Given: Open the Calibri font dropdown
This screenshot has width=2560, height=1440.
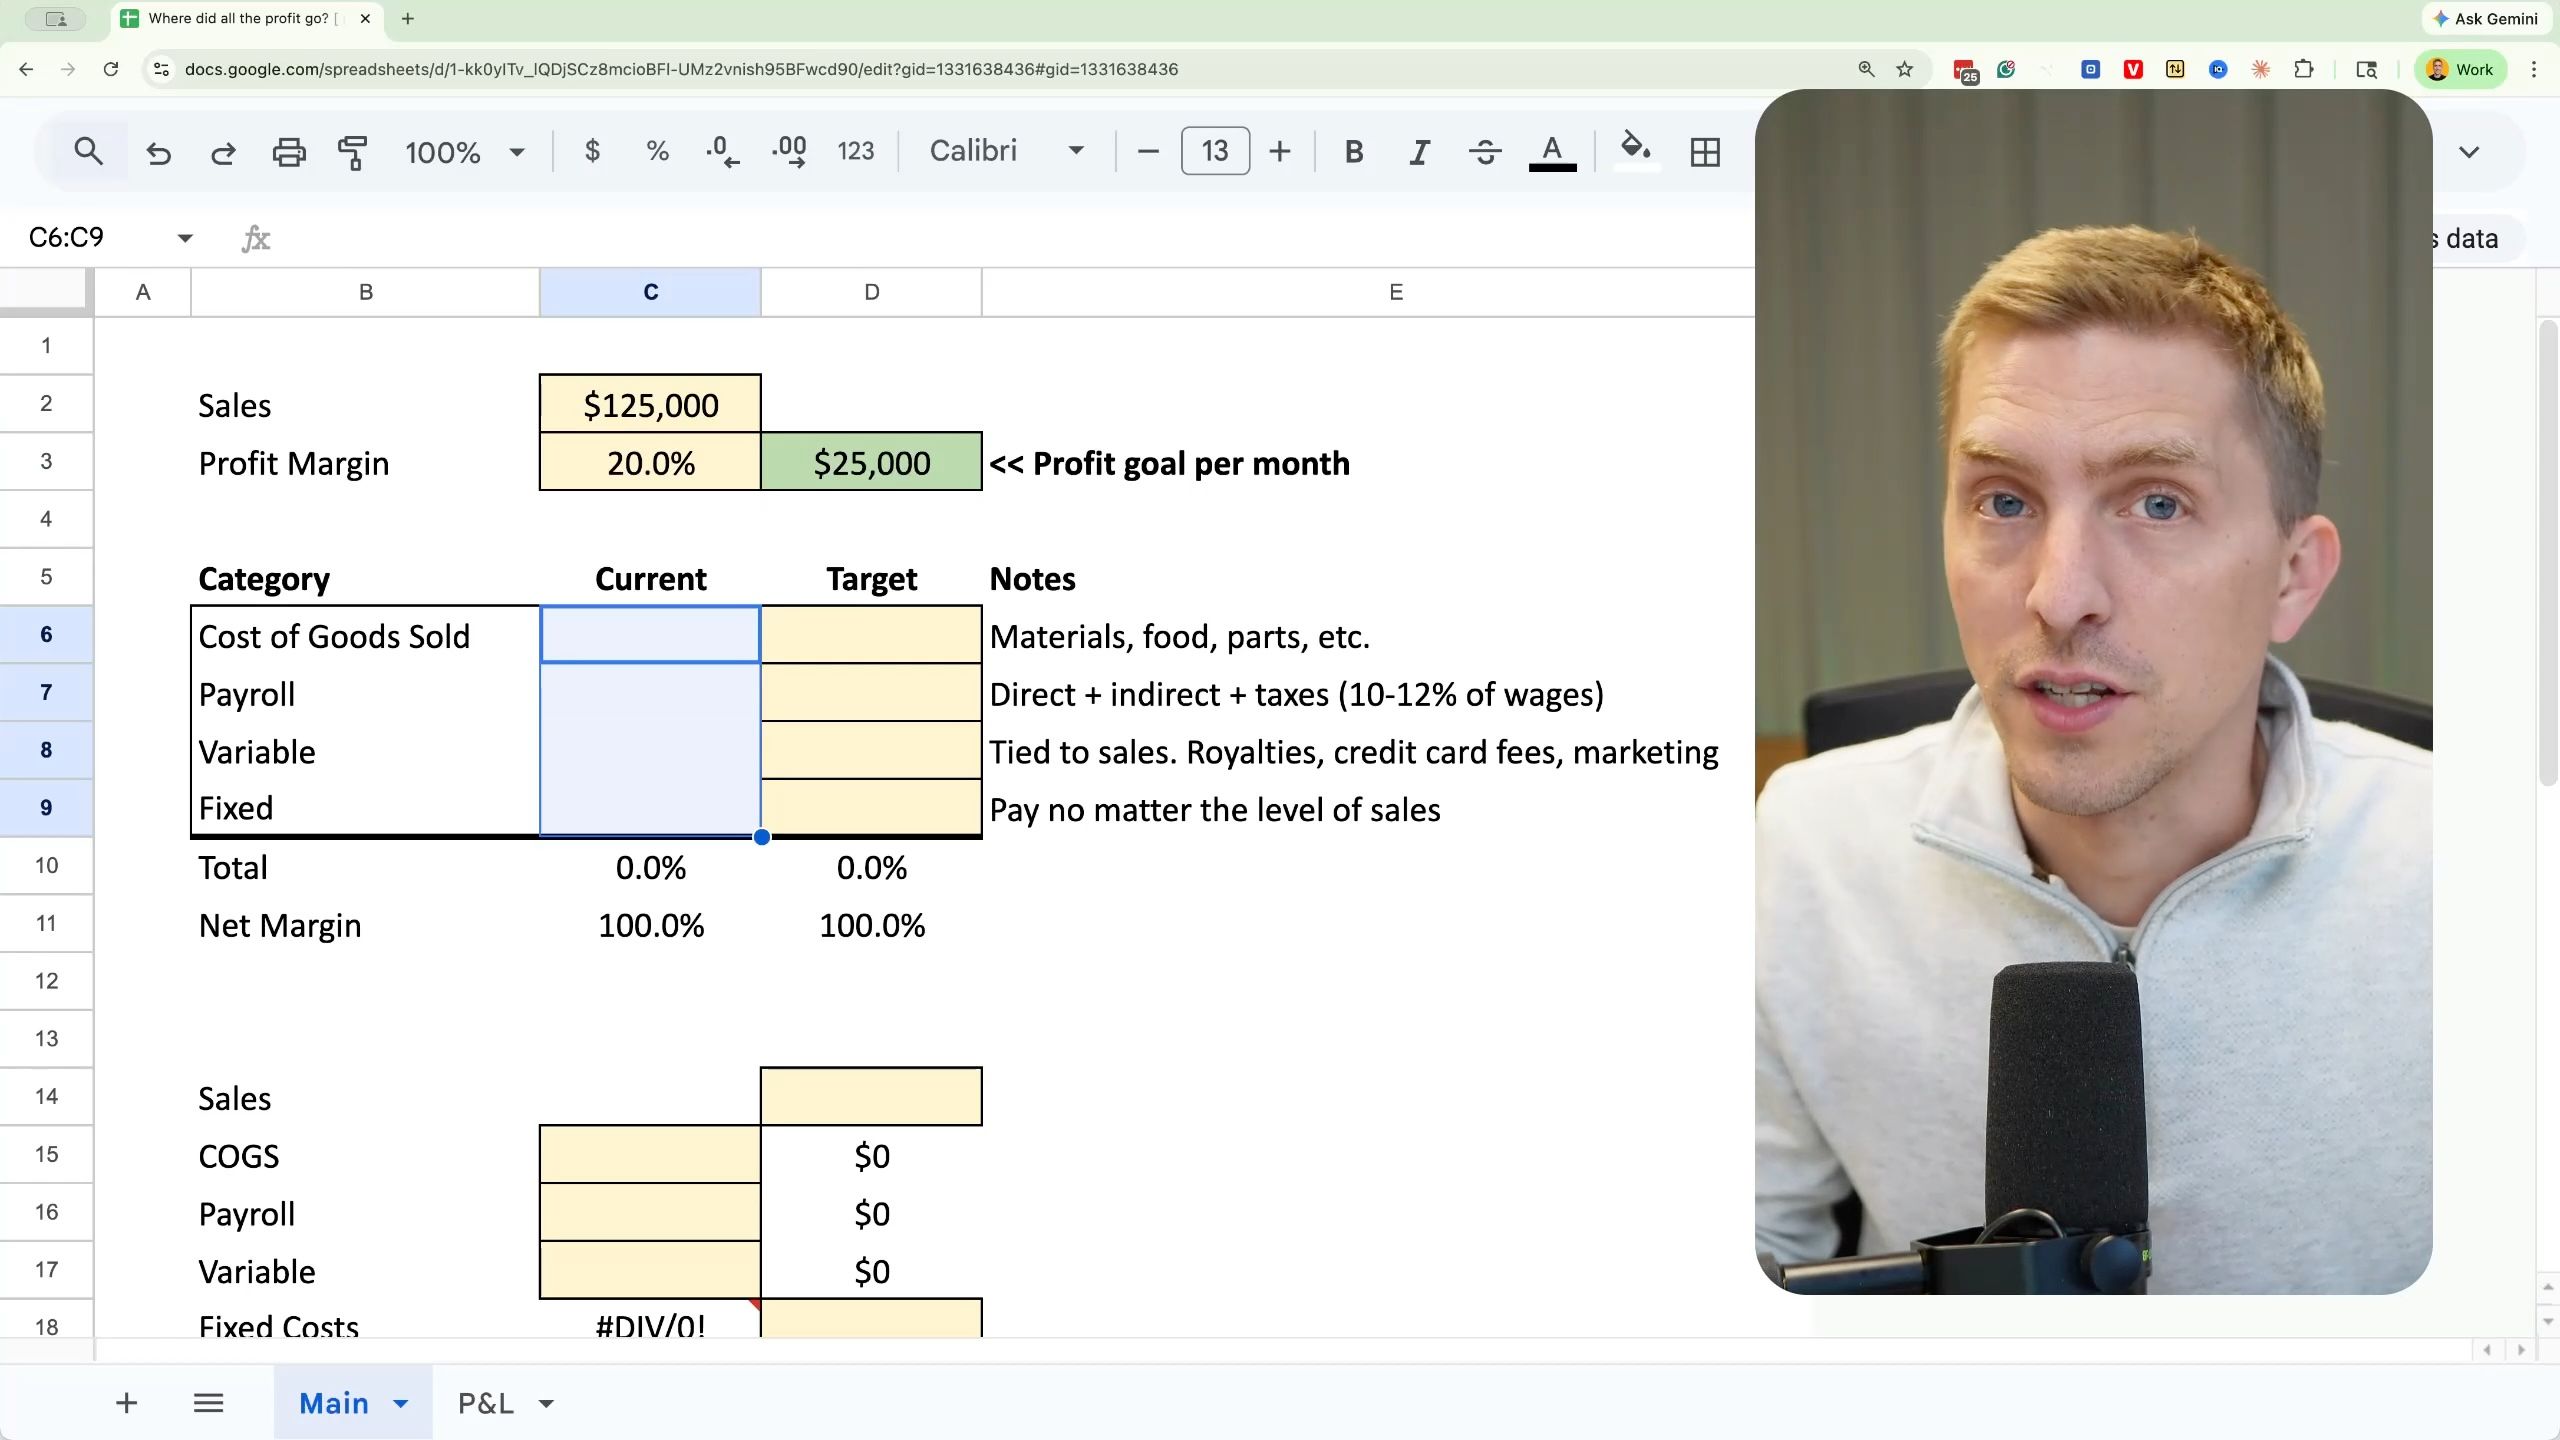Looking at the screenshot, I should tap(1006, 151).
